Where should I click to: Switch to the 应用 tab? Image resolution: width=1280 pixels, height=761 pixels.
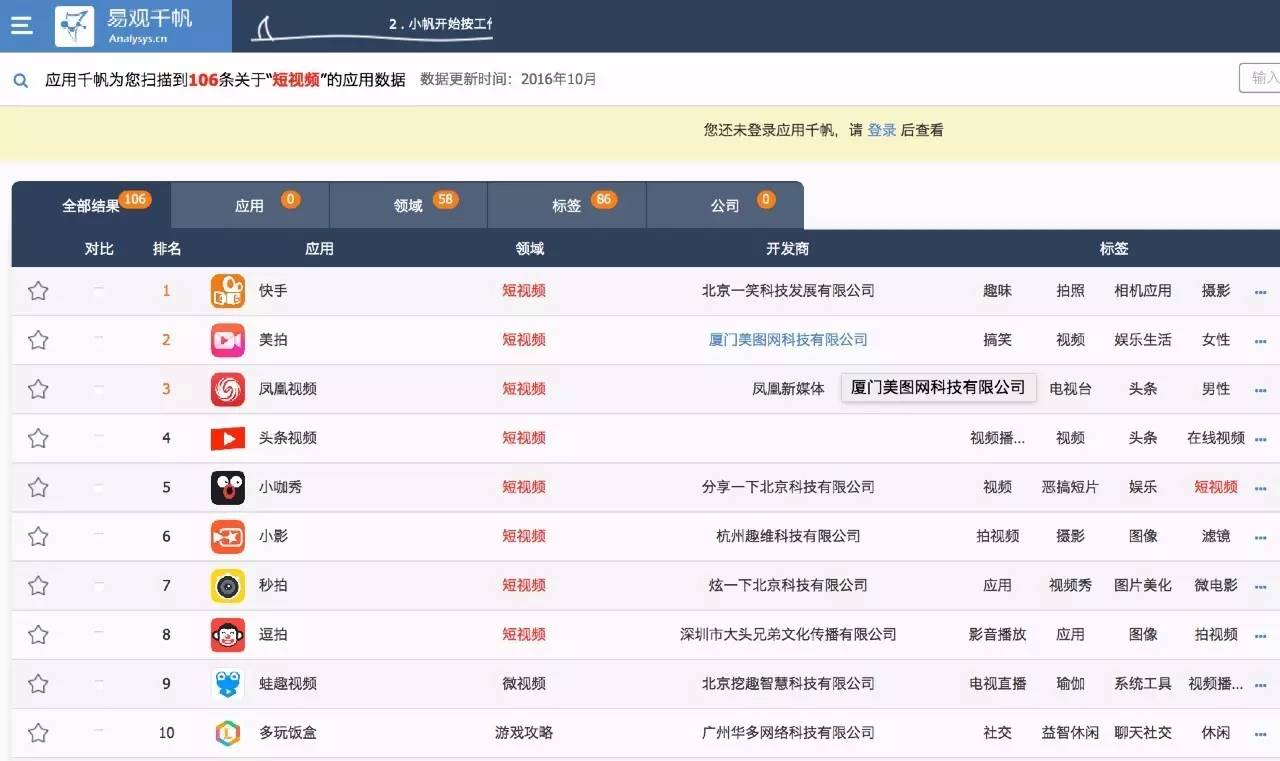tap(250, 205)
